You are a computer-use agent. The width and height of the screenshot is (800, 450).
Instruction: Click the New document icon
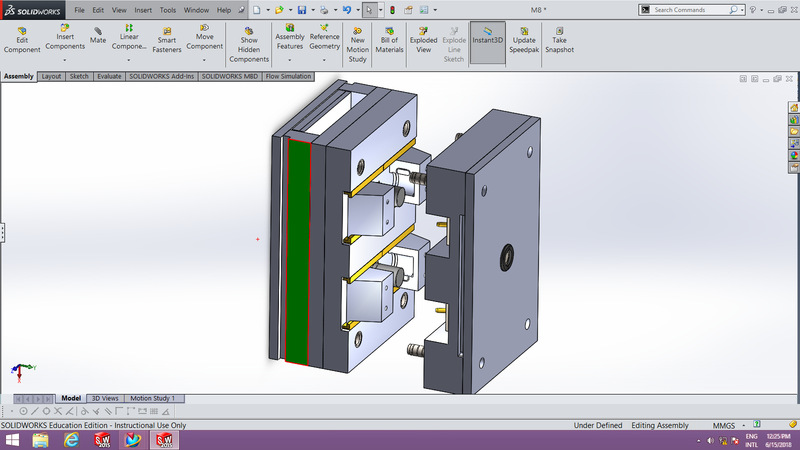(257, 10)
